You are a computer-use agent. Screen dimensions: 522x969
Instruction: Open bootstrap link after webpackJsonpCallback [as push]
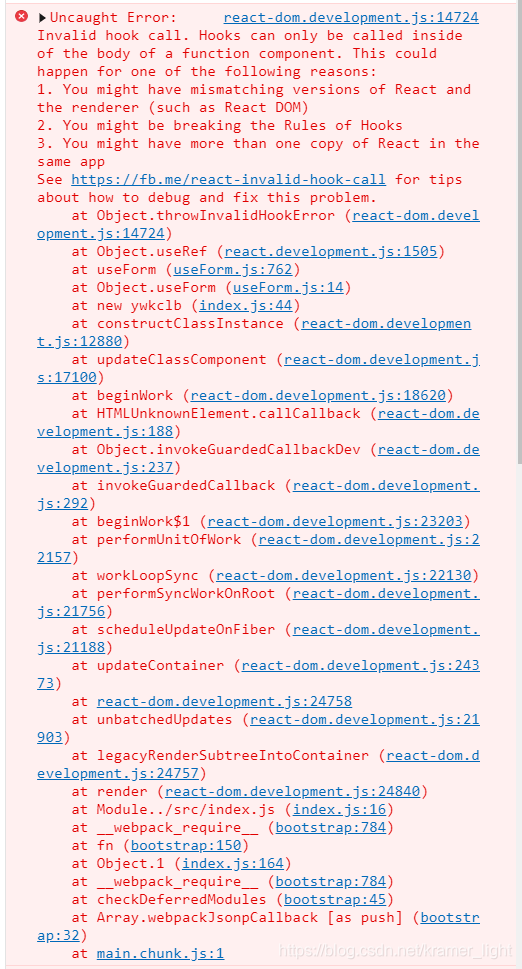tap(450, 917)
